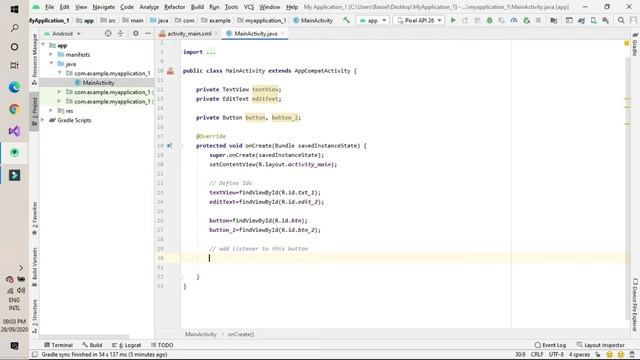Toggle the Gradle panel on right edge
640x360 pixels.
click(635, 44)
